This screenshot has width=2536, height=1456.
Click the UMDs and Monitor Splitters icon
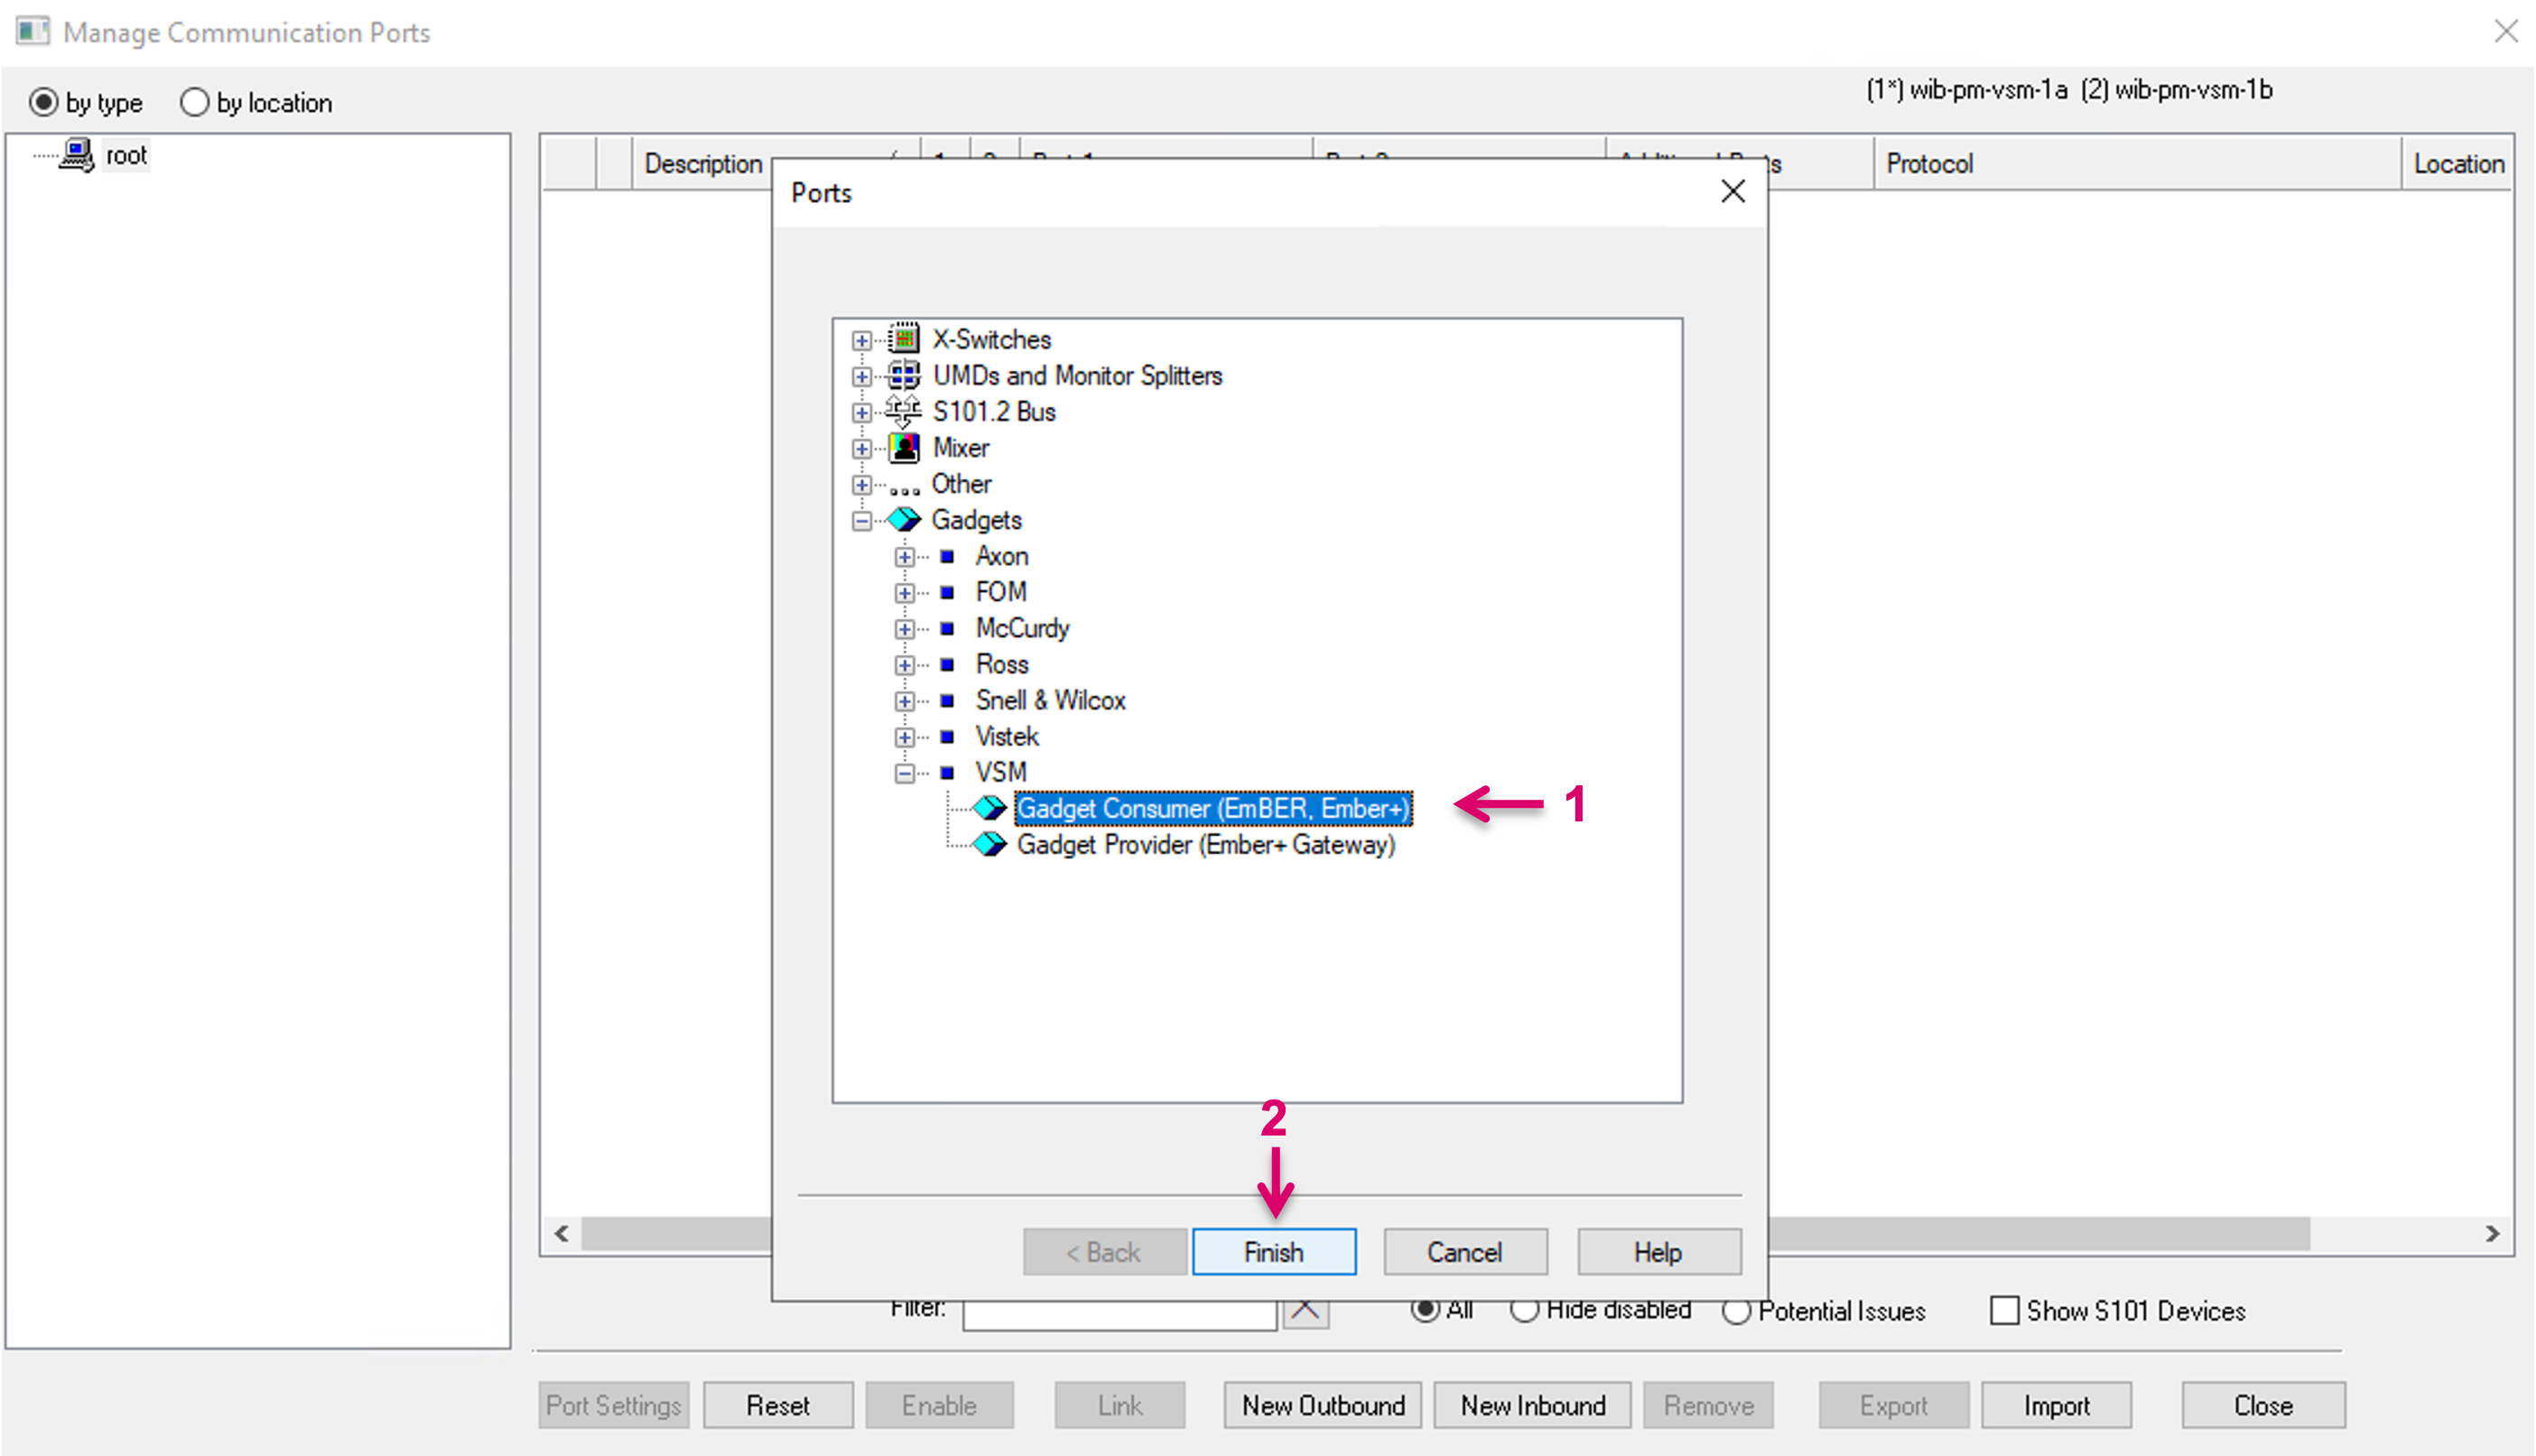tap(904, 375)
